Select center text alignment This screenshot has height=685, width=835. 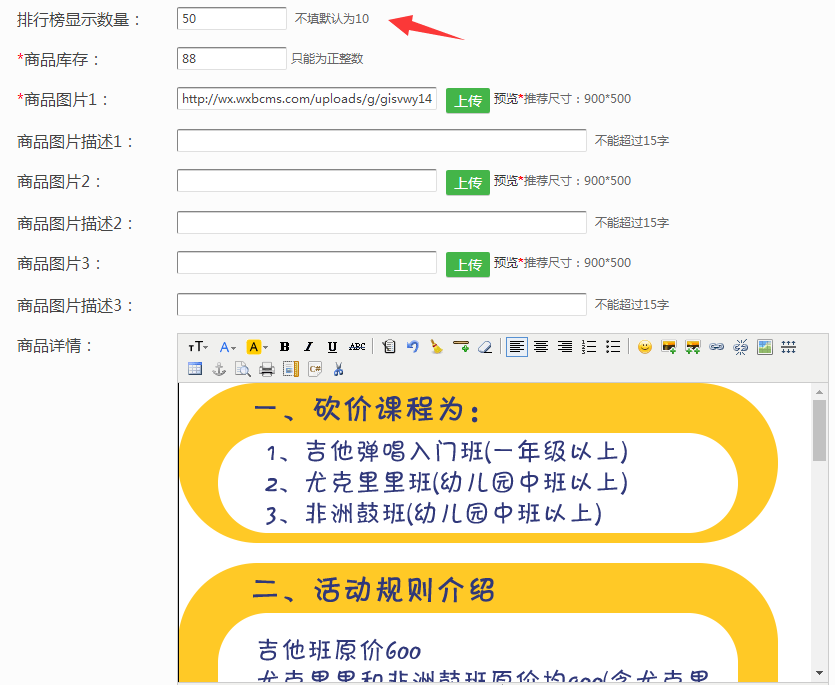click(x=541, y=347)
